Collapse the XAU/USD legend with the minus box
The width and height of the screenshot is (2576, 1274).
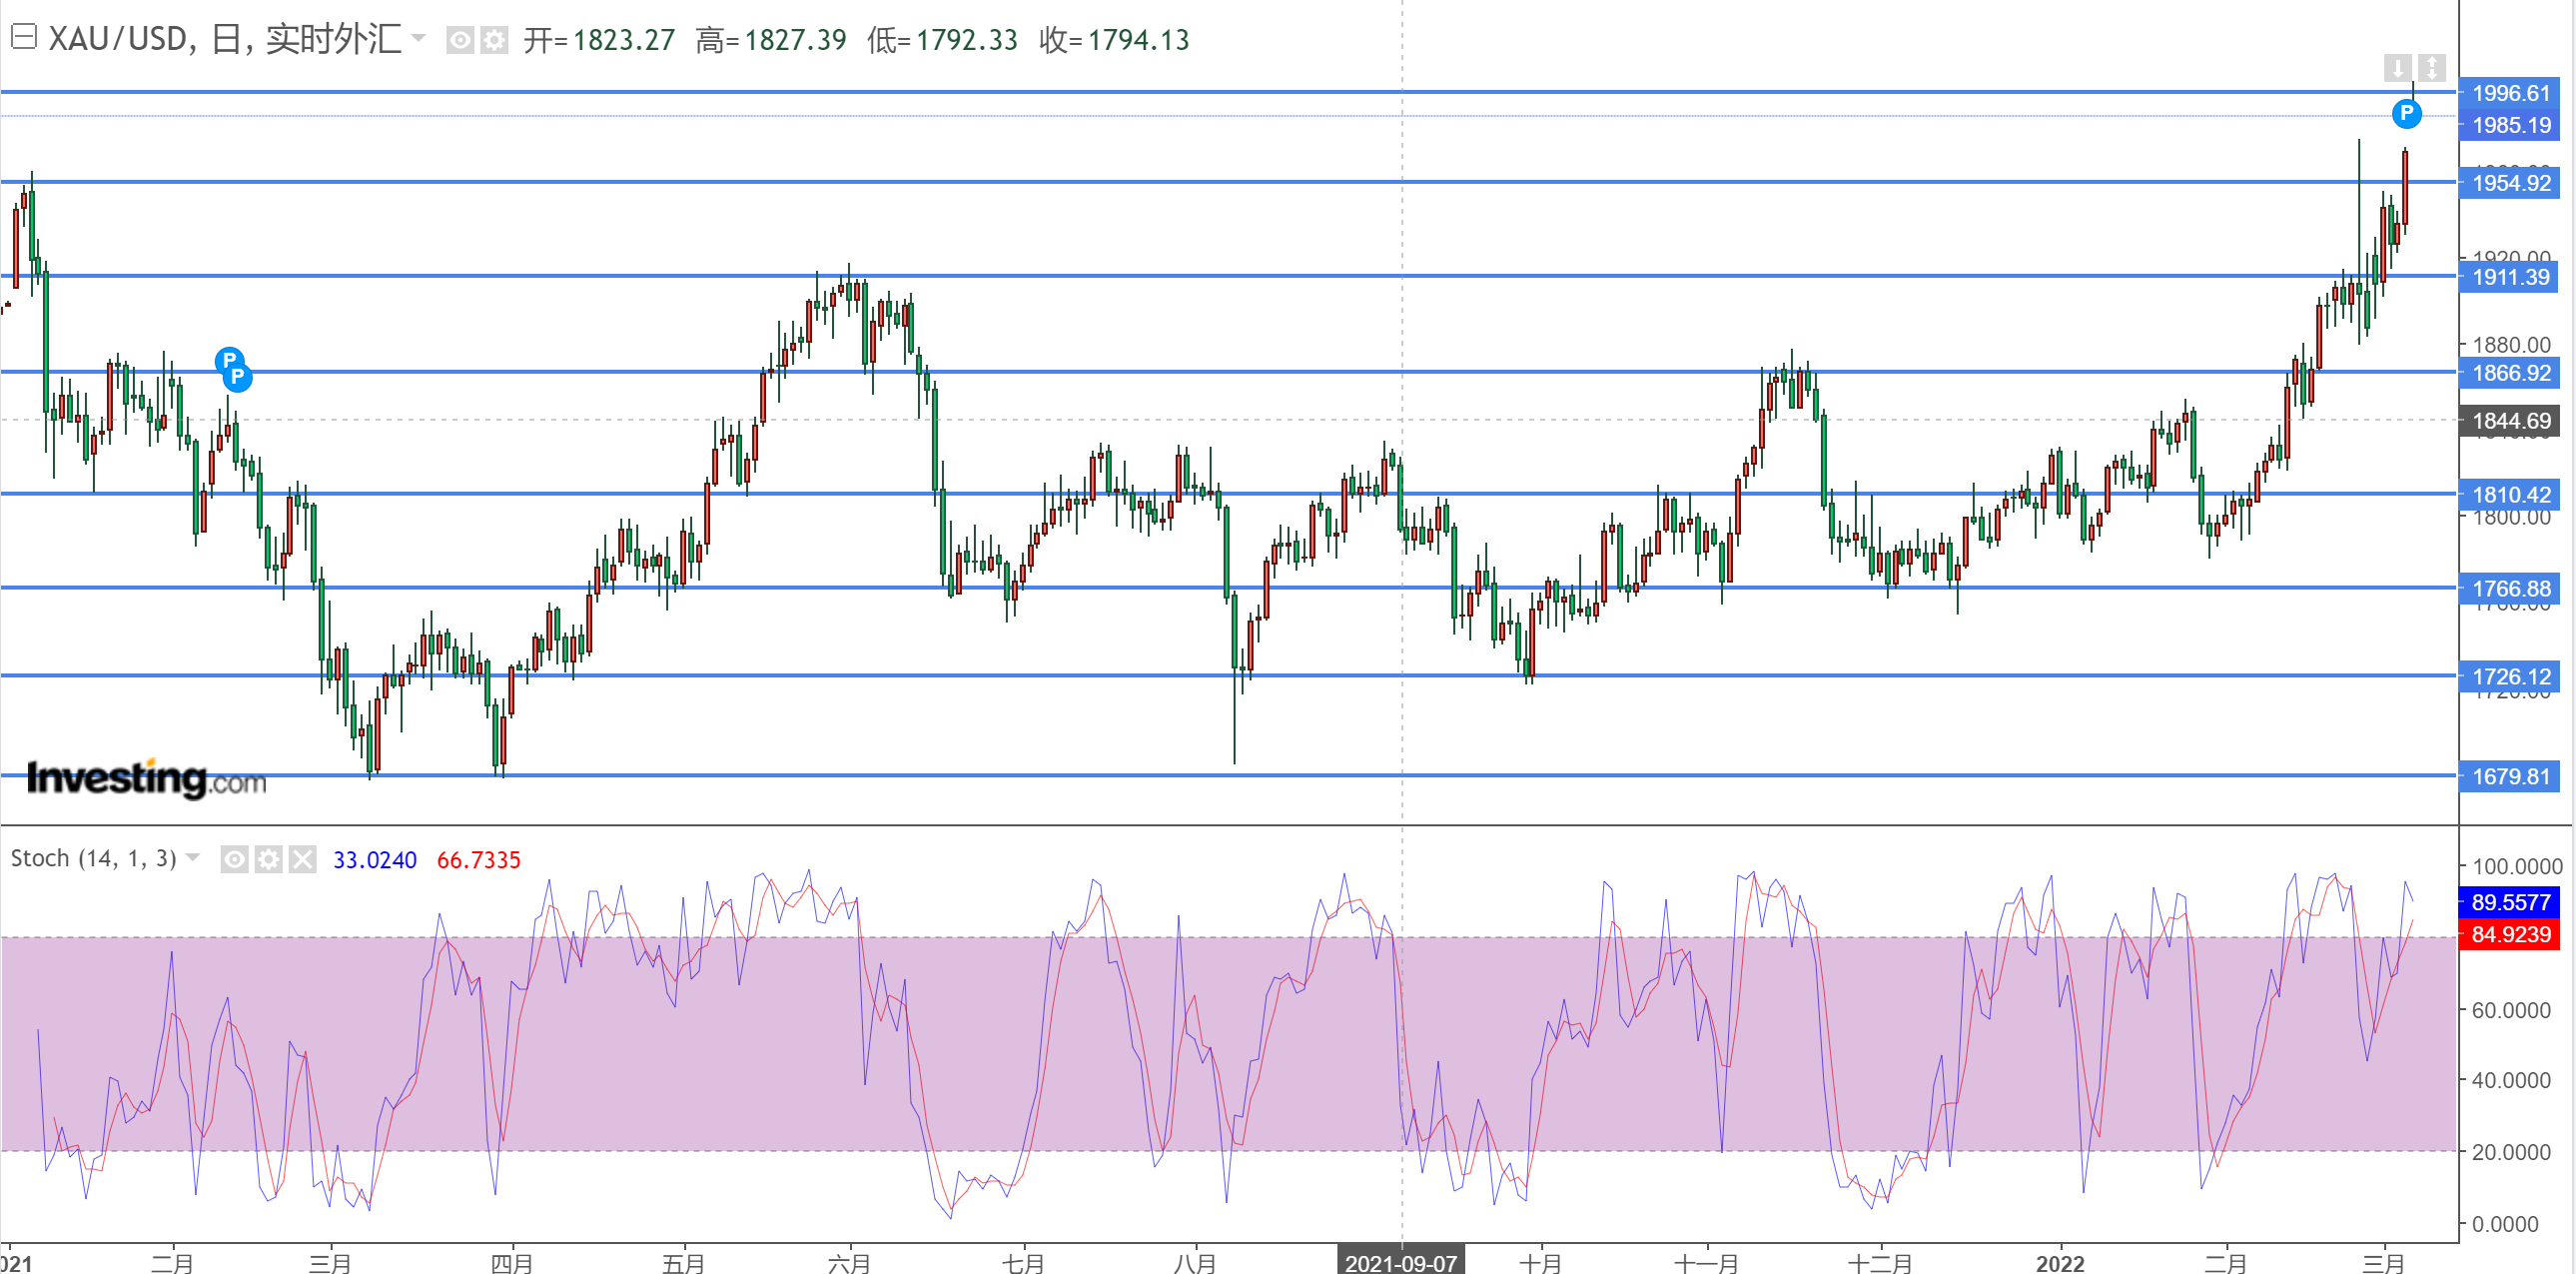(x=24, y=38)
